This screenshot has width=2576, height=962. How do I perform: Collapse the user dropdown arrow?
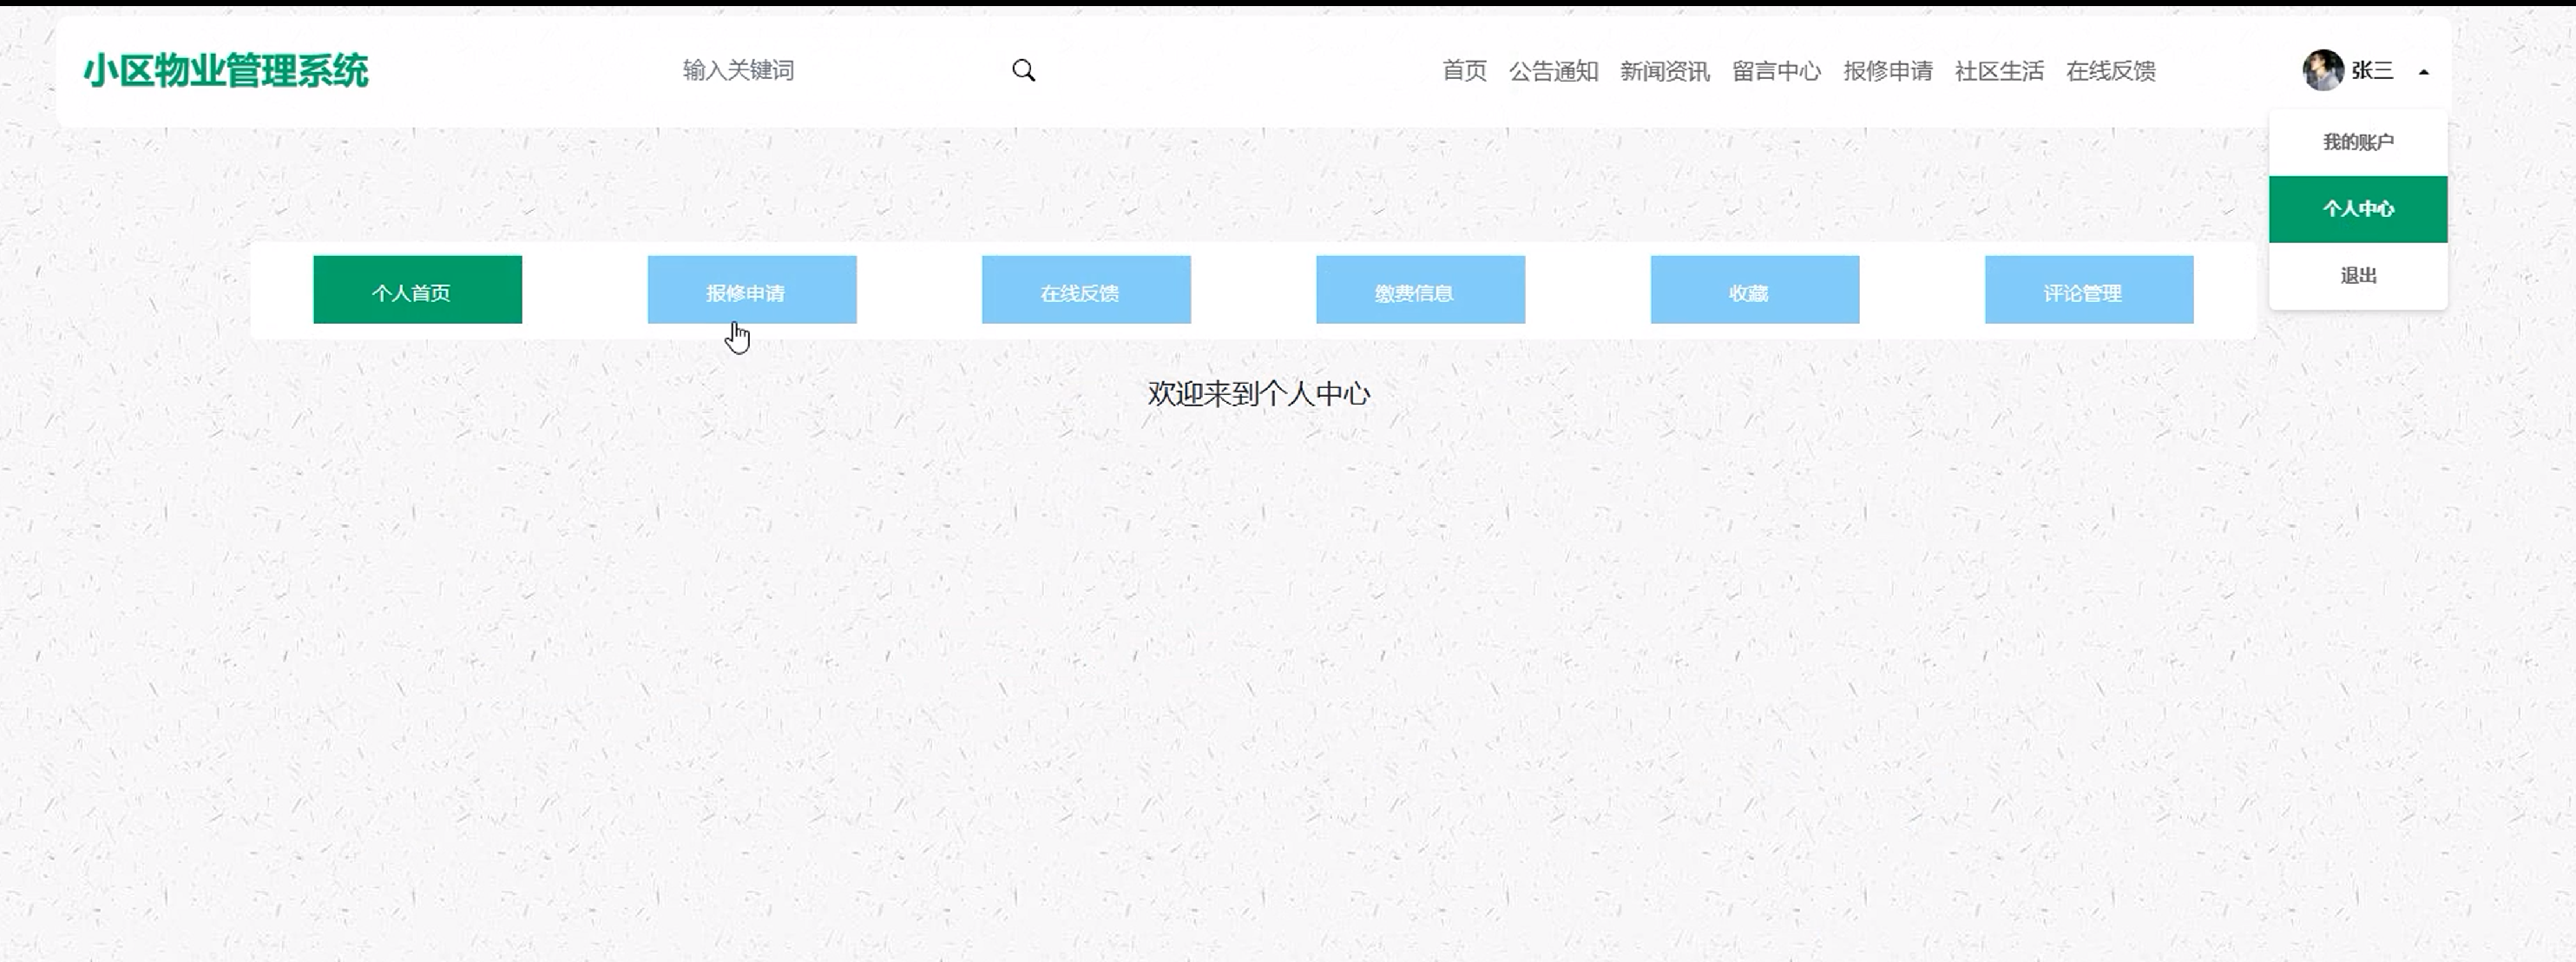coord(2423,72)
